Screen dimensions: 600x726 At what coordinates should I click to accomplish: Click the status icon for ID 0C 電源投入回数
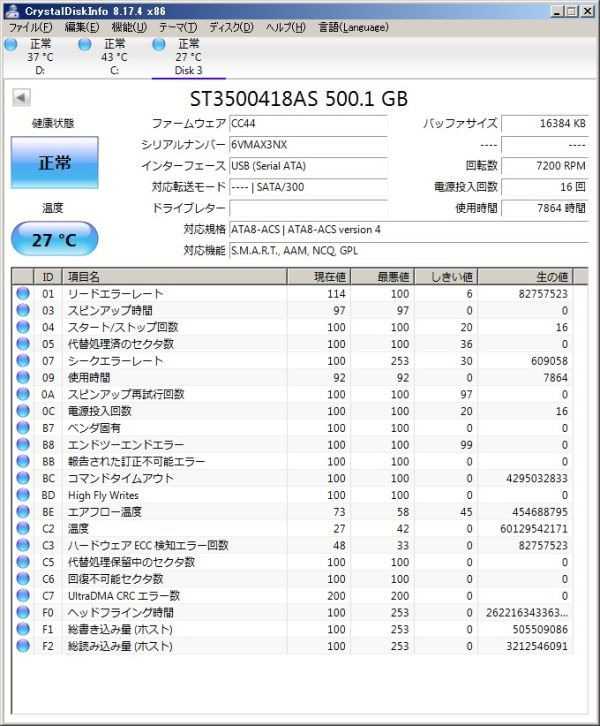click(23, 411)
